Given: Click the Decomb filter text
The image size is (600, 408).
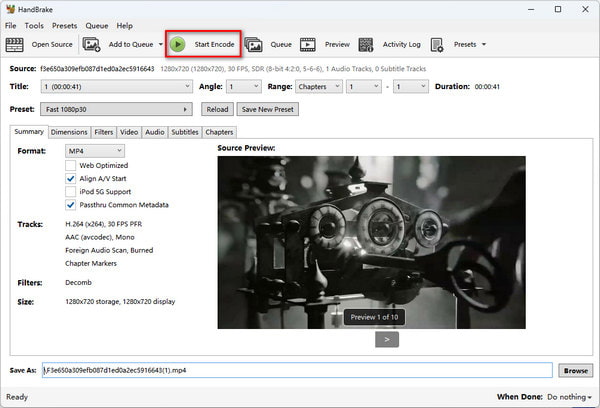Looking at the screenshot, I should (78, 282).
